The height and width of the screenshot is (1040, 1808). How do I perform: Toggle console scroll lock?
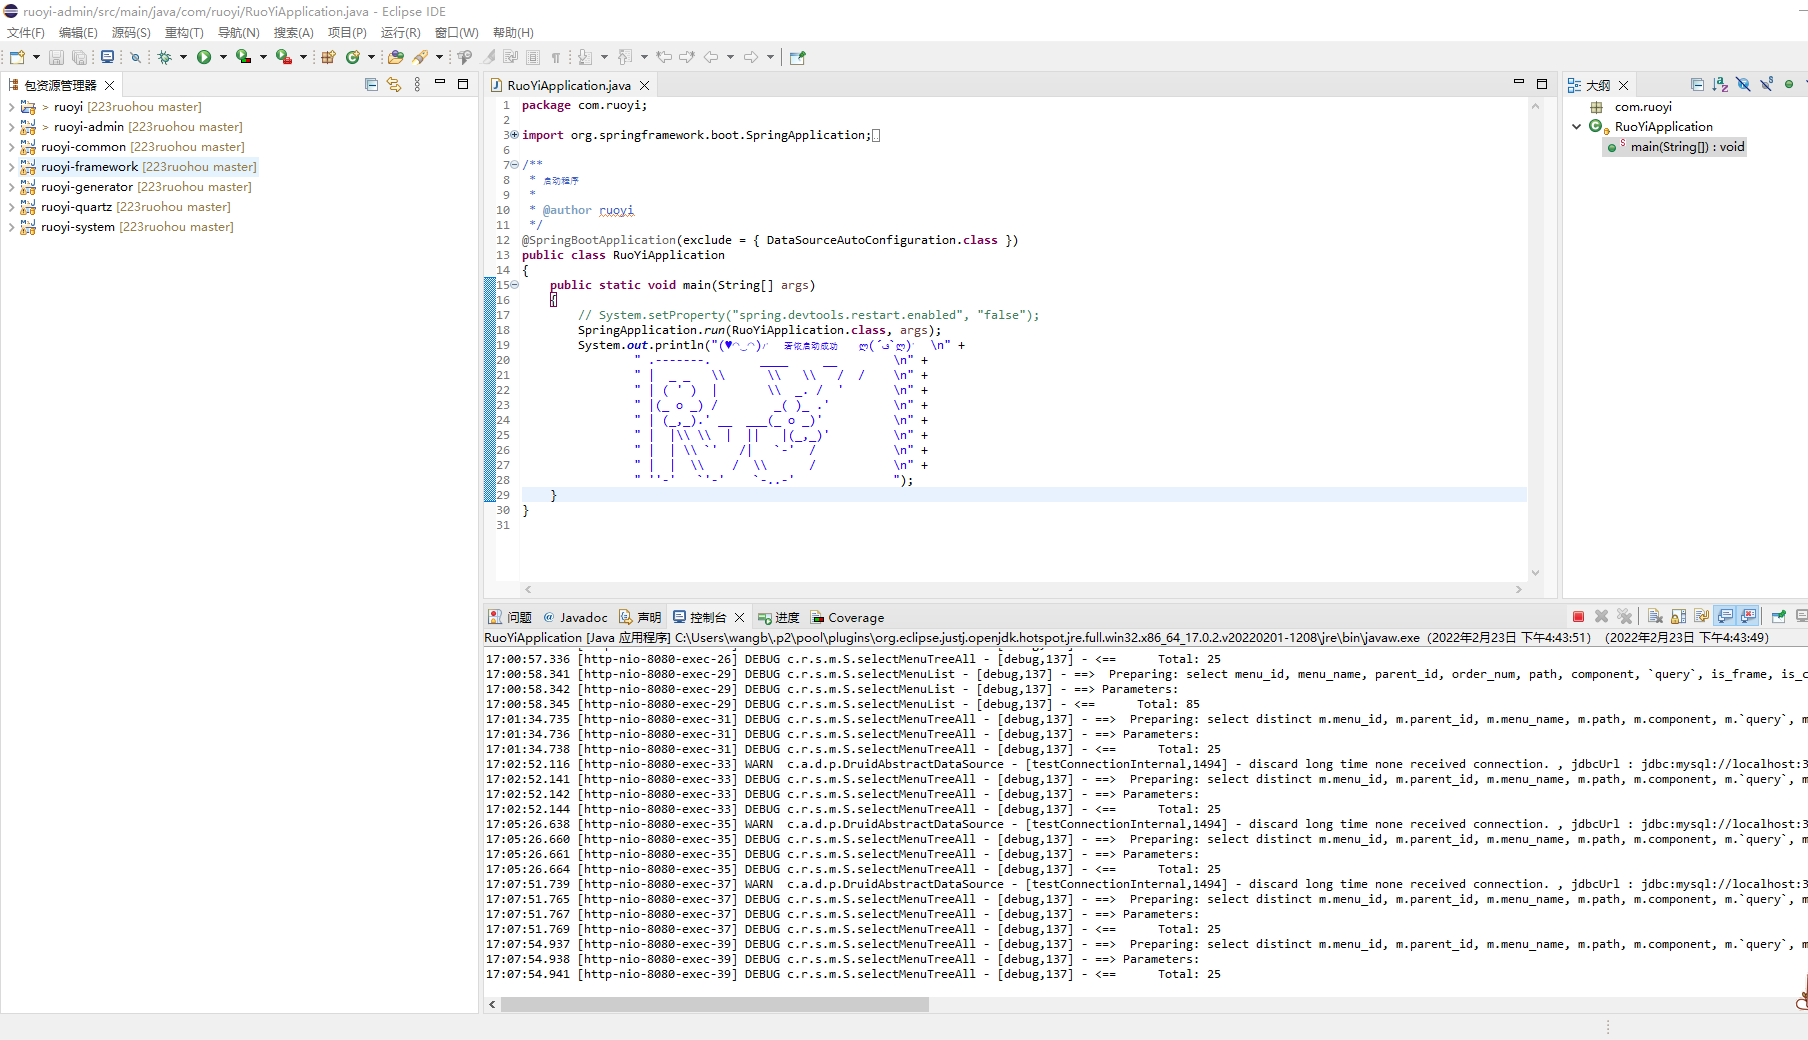[1678, 616]
